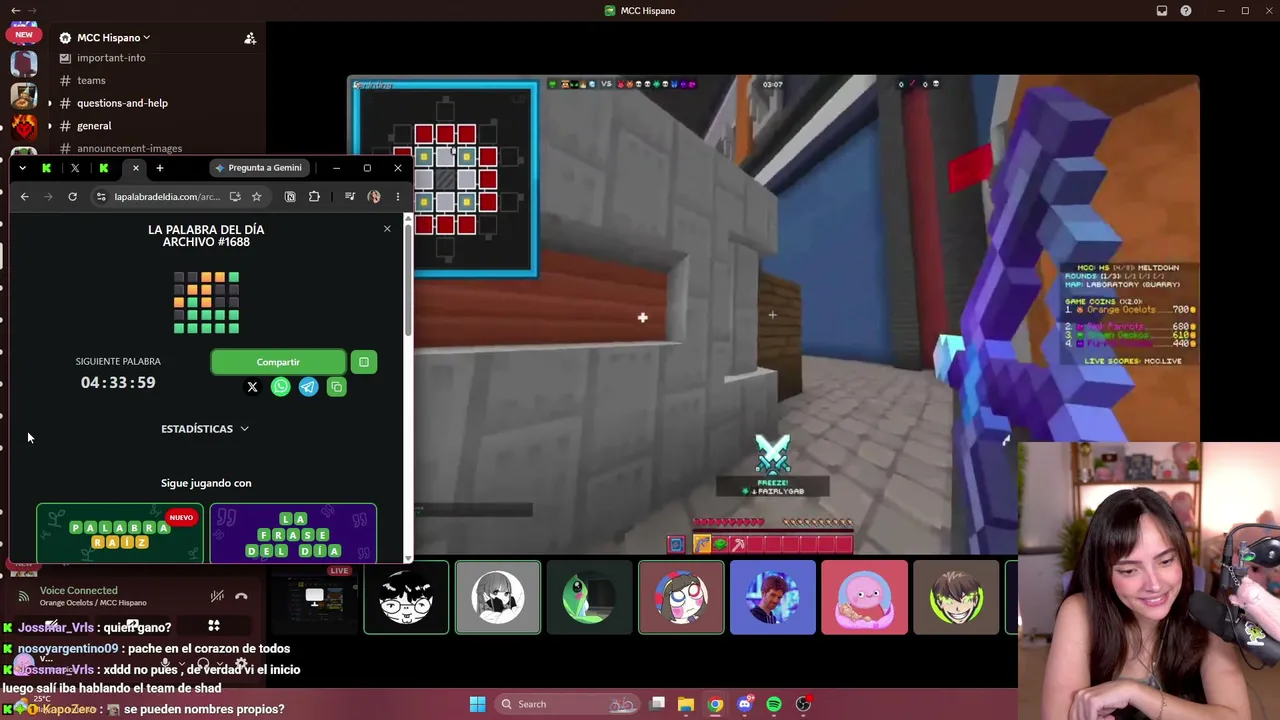Switch to the first Kick tab

point(46,168)
